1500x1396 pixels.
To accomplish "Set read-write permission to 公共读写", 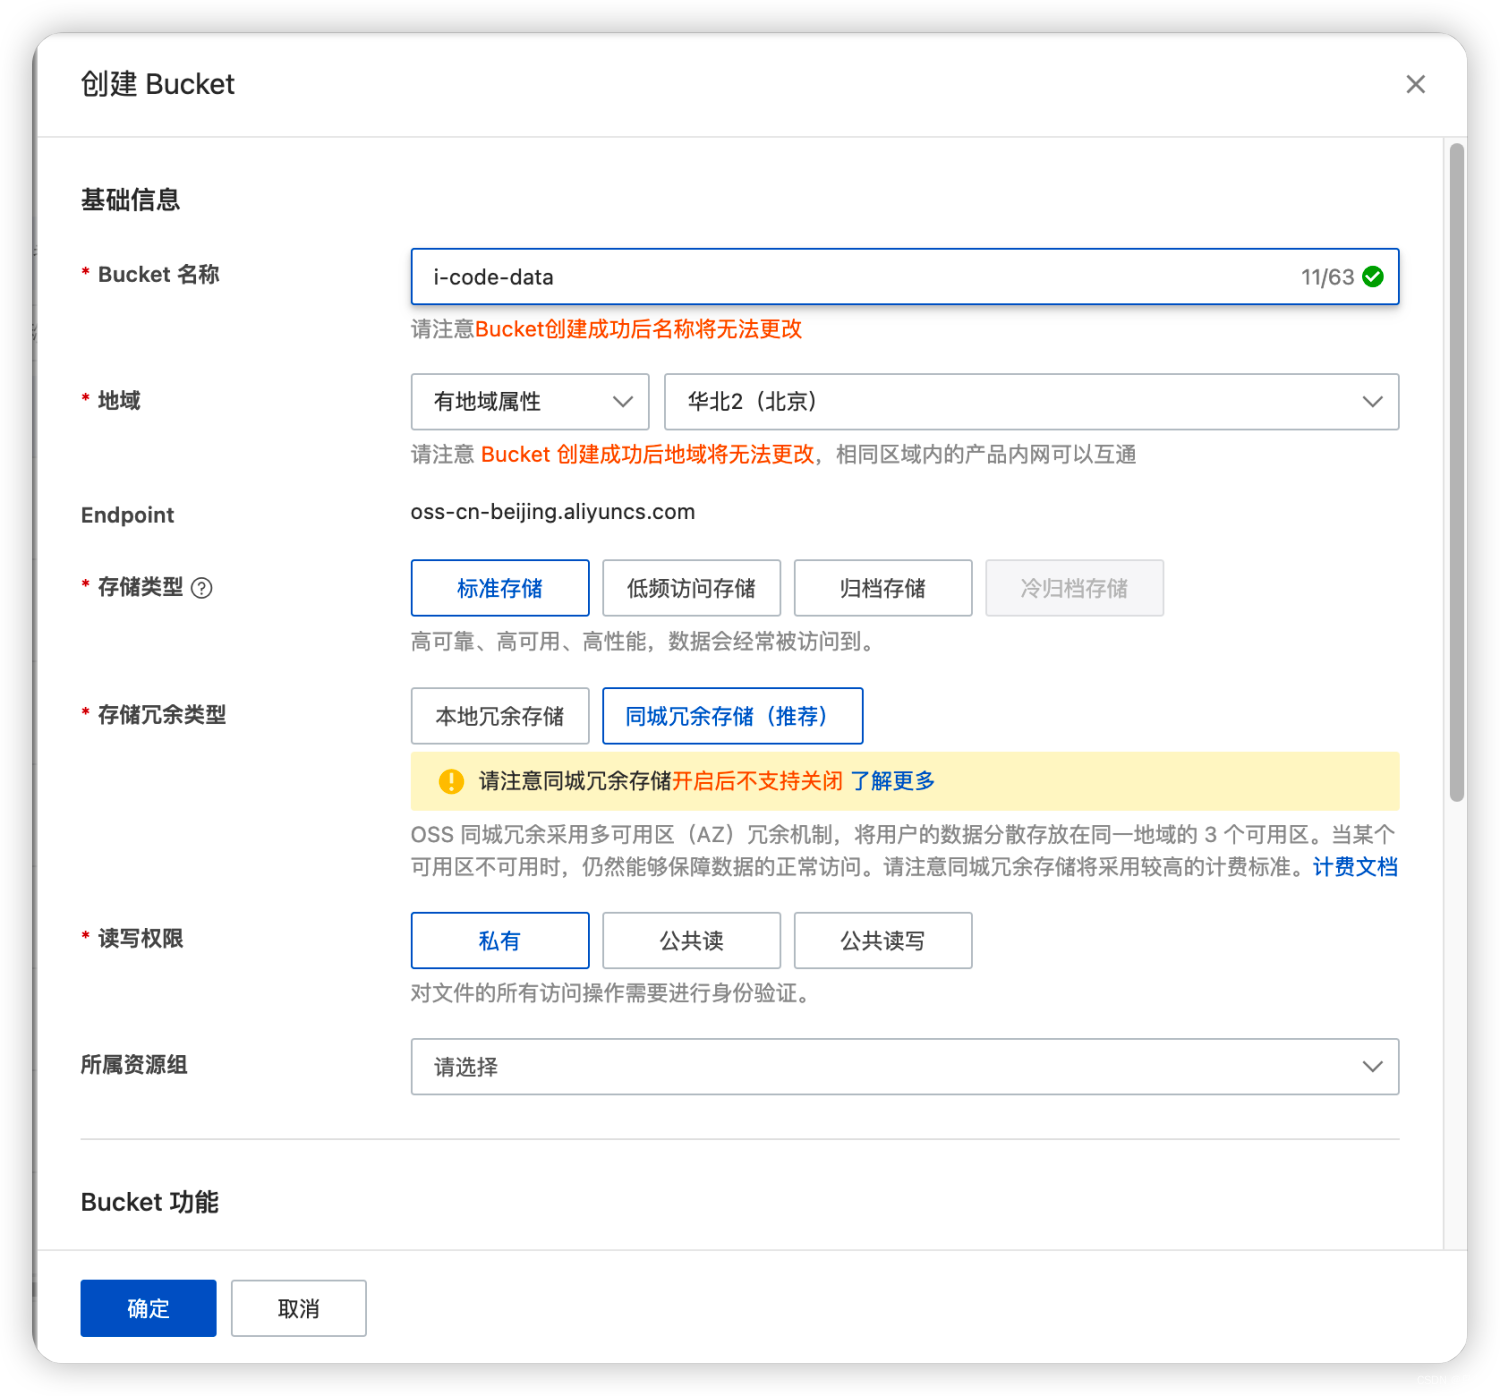I will tap(883, 940).
